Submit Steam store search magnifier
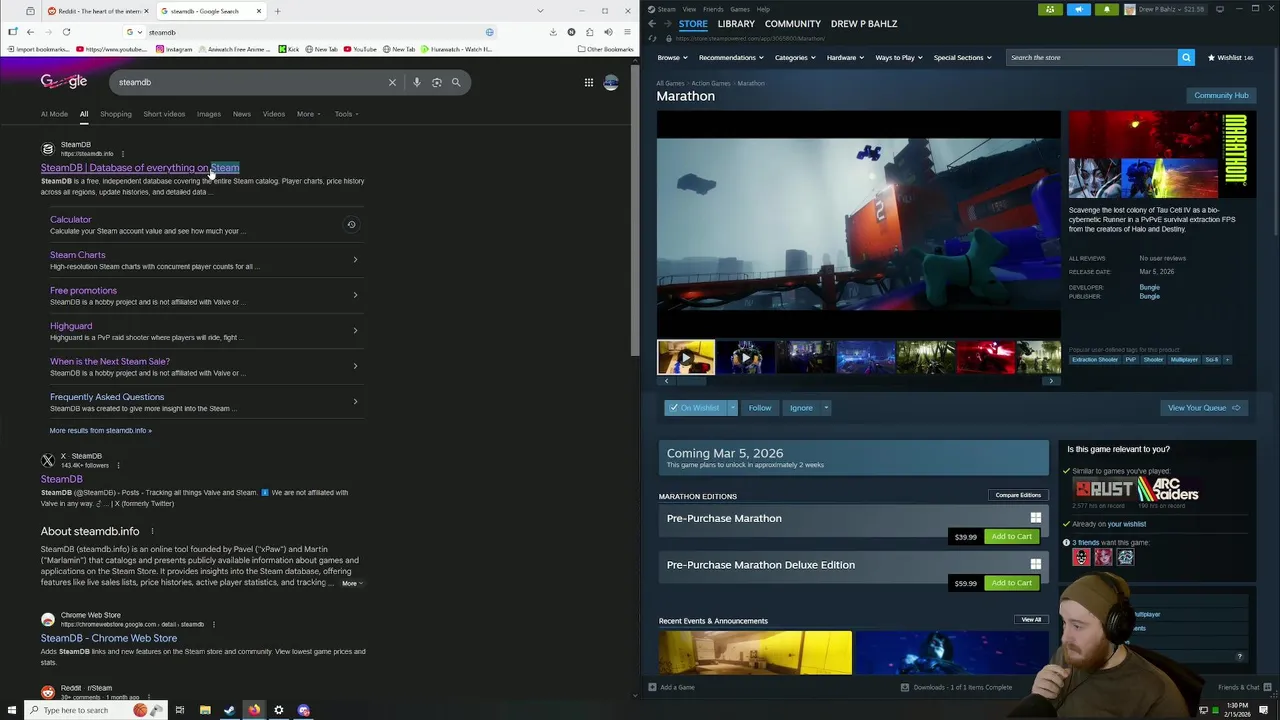 (x=1186, y=57)
